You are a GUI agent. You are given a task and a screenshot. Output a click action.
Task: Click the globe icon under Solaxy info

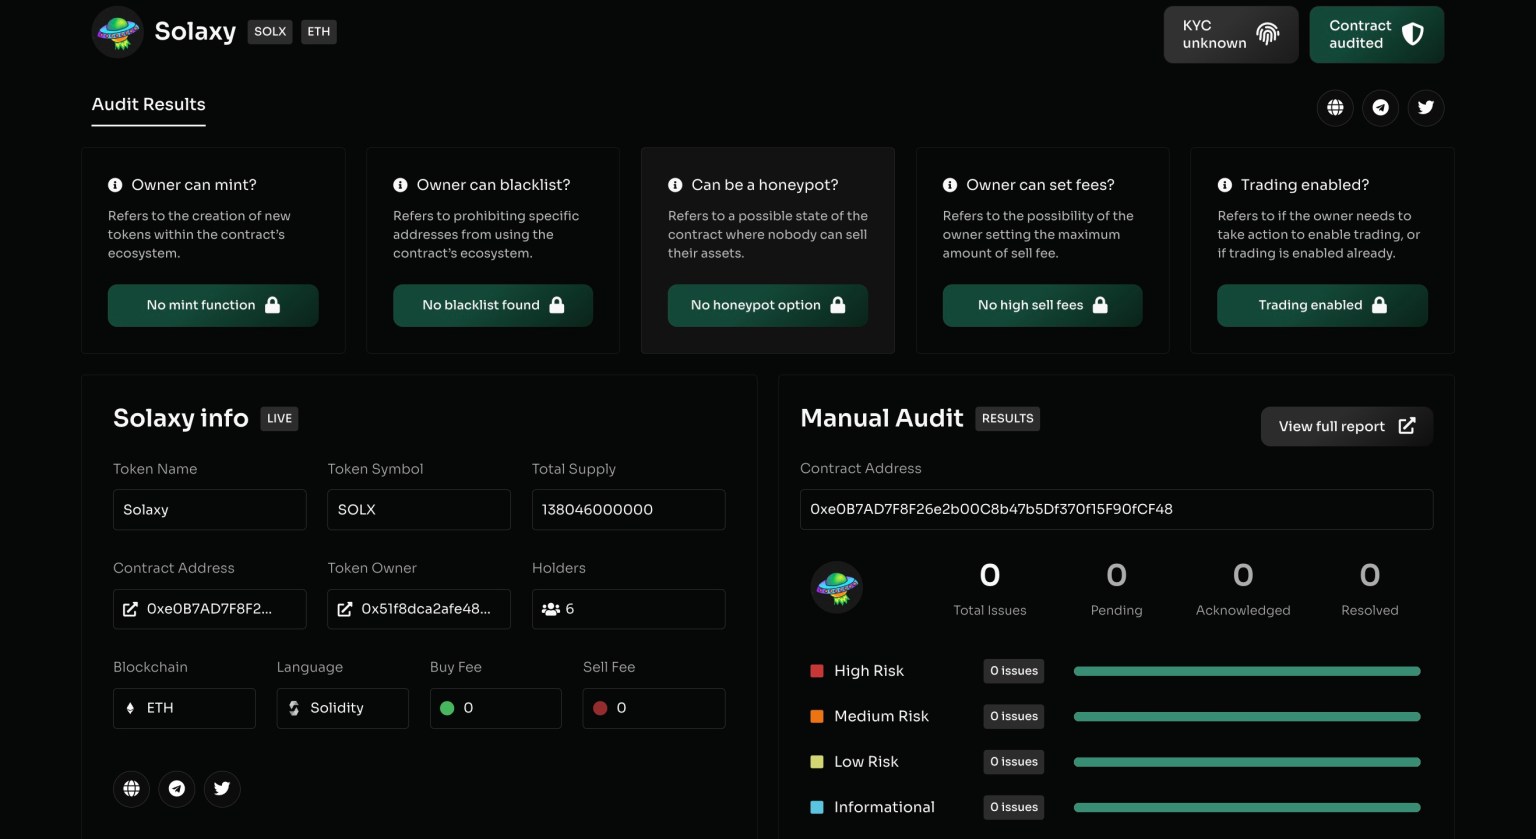tap(131, 789)
